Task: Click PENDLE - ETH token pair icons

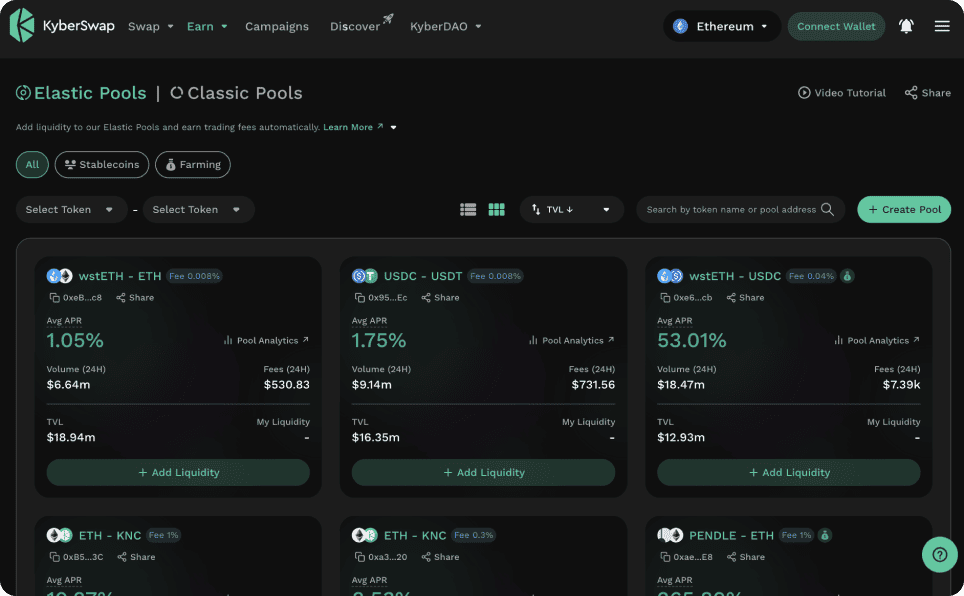Action: [x=670, y=535]
